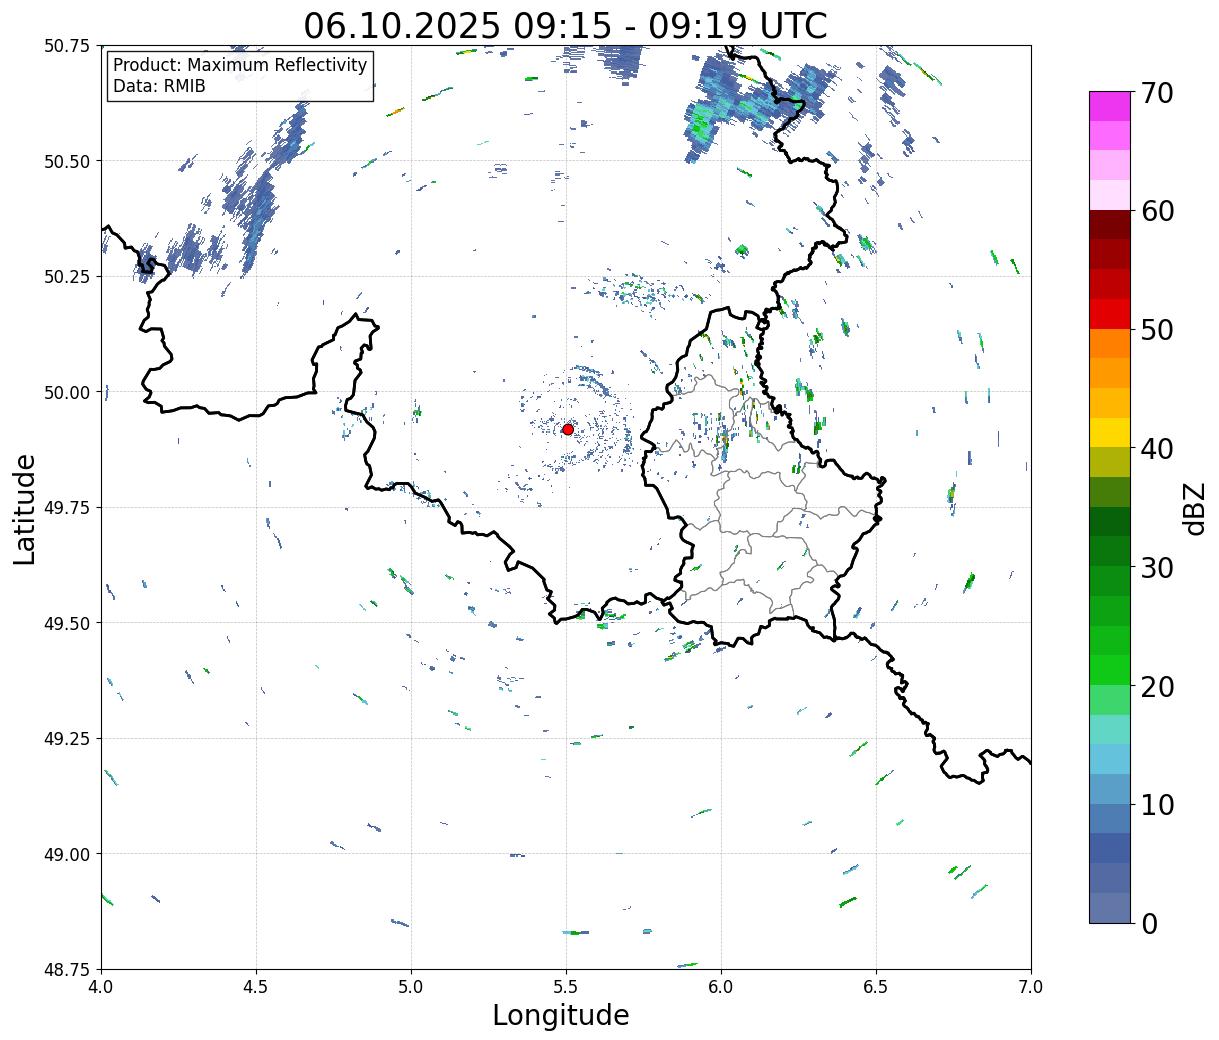Screen dimensions: 1219x1040
Task: Click the colorbar tick label 60
Action: 1156,211
